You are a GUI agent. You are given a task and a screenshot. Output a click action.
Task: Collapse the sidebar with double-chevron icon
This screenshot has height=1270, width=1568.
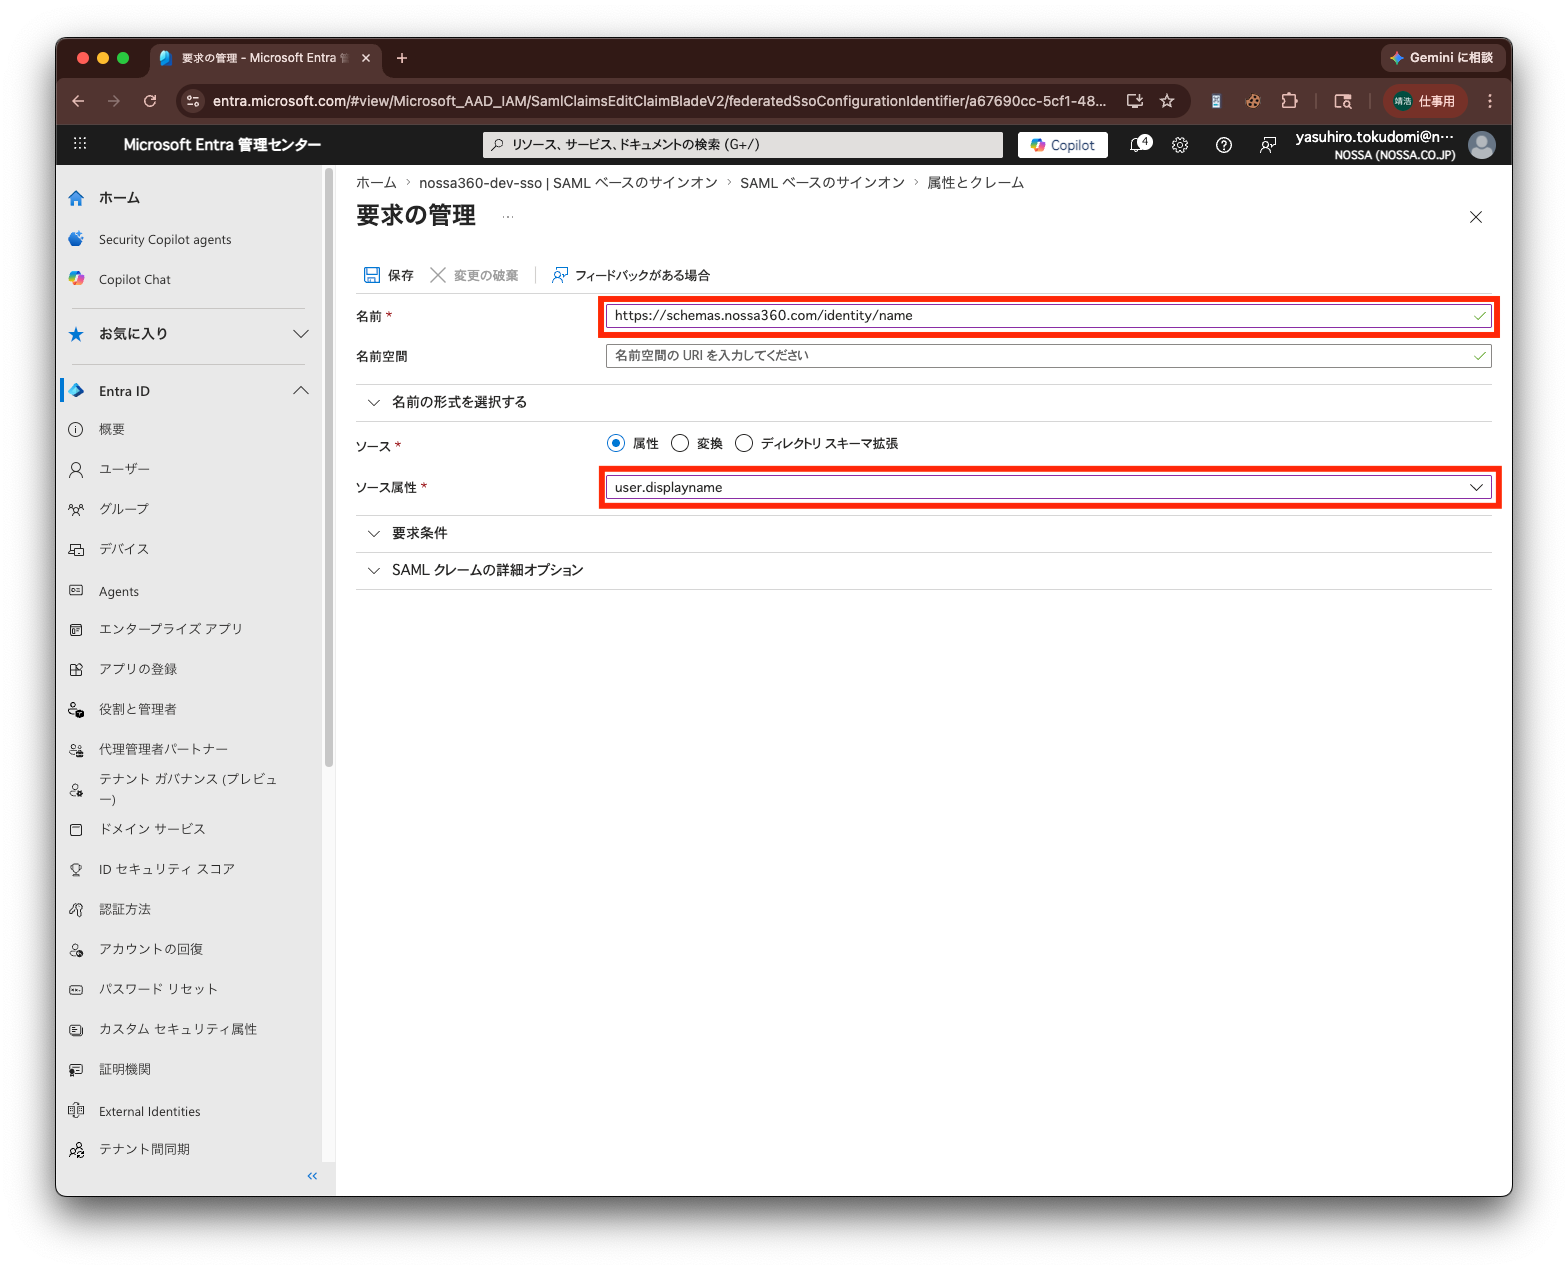pyautogui.click(x=312, y=1176)
